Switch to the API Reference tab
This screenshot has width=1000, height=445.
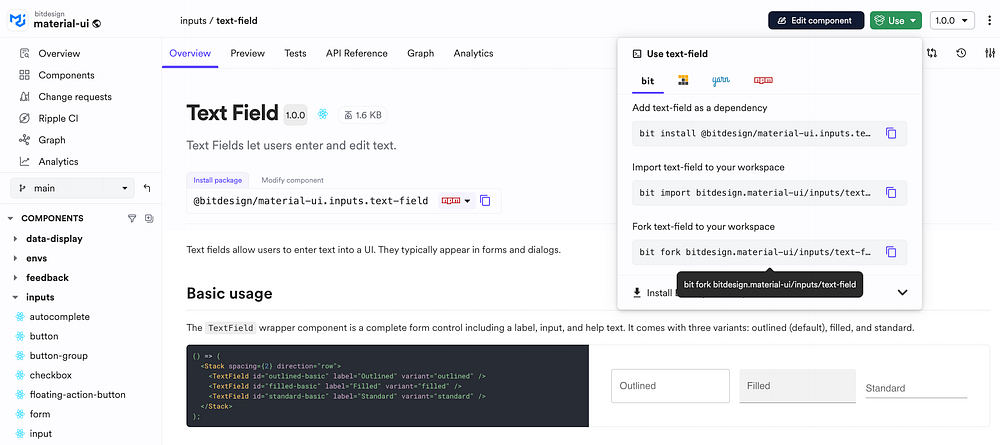357,54
